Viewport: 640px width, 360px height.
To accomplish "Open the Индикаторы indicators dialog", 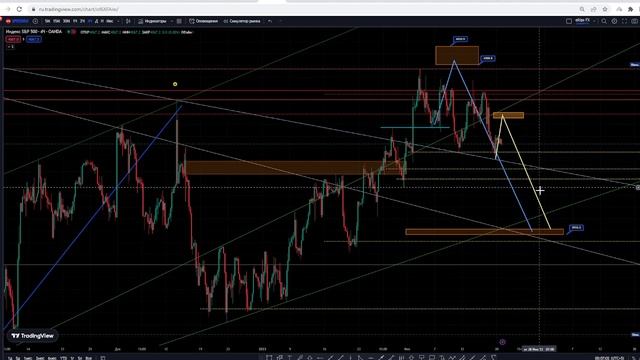I will pos(152,21).
